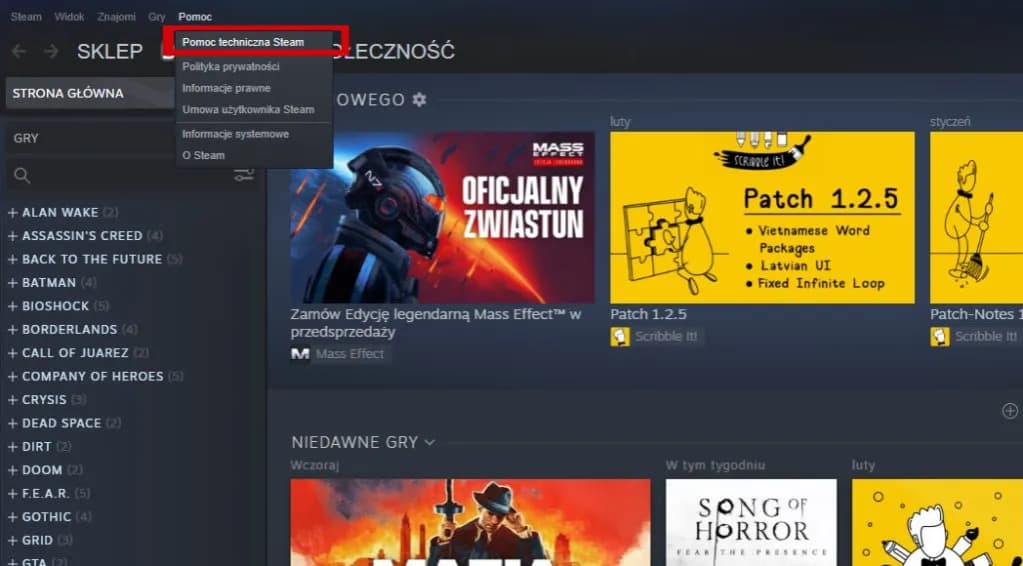Click the back navigation arrow

(x=19, y=51)
